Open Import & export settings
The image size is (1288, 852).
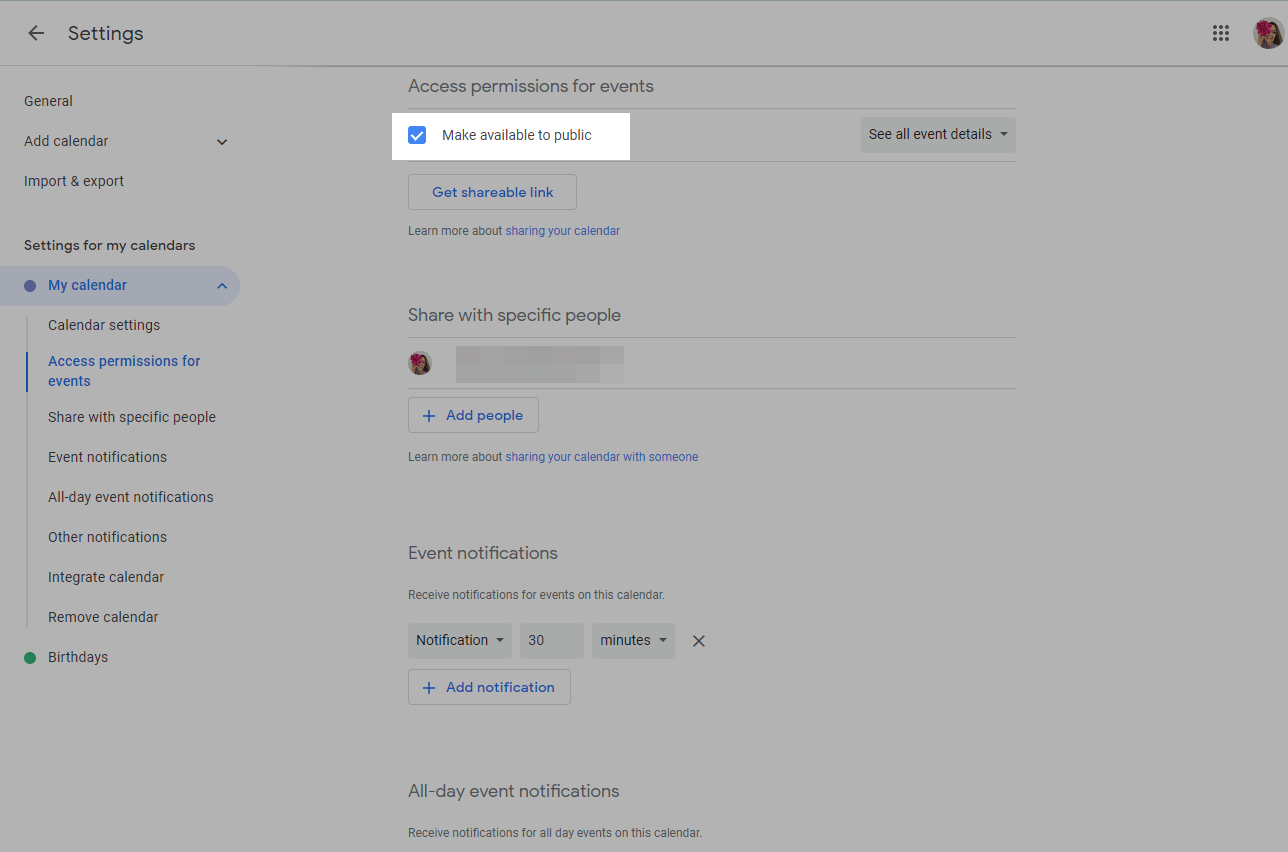pos(74,181)
